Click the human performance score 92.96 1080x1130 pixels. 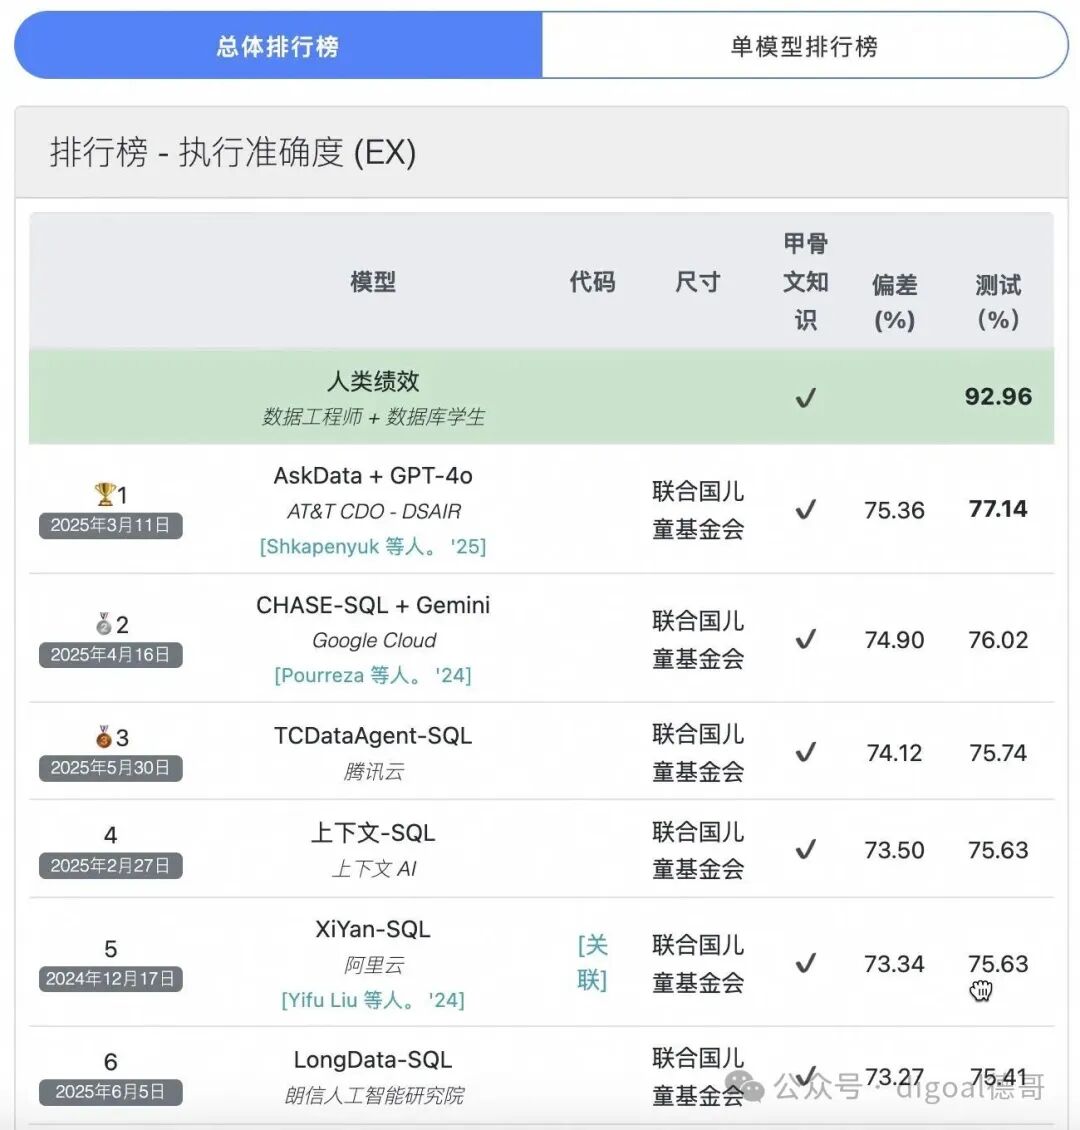click(998, 396)
